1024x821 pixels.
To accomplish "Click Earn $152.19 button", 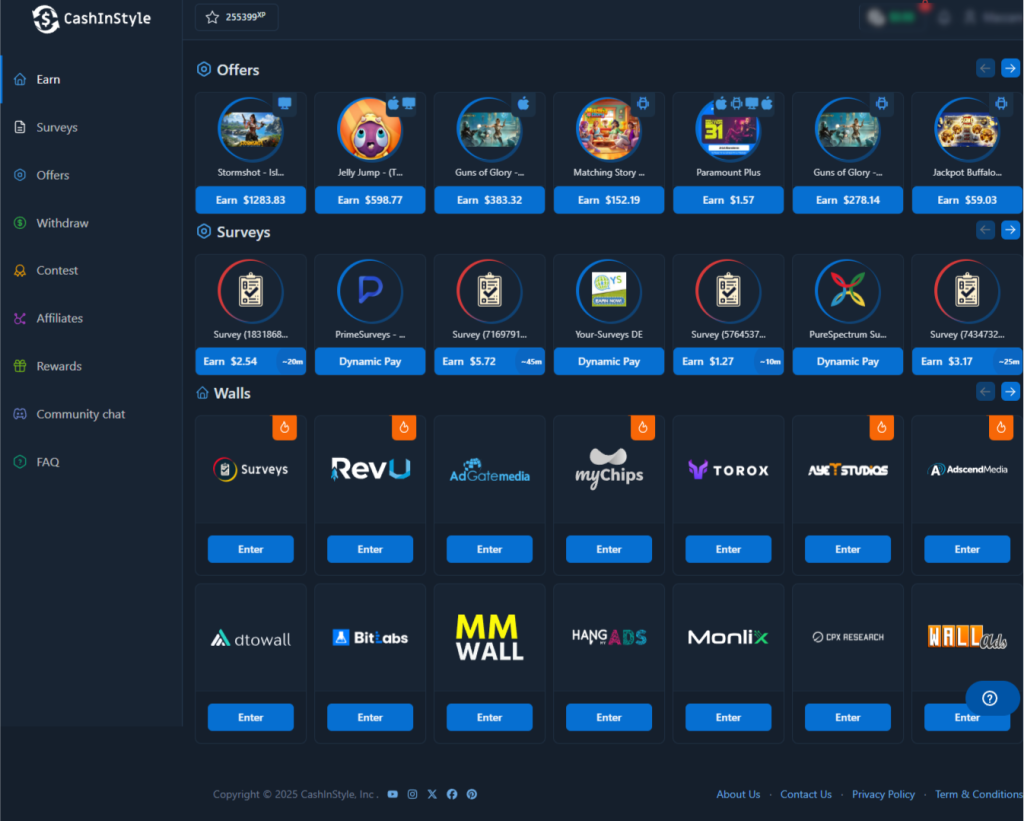I will [x=609, y=200].
